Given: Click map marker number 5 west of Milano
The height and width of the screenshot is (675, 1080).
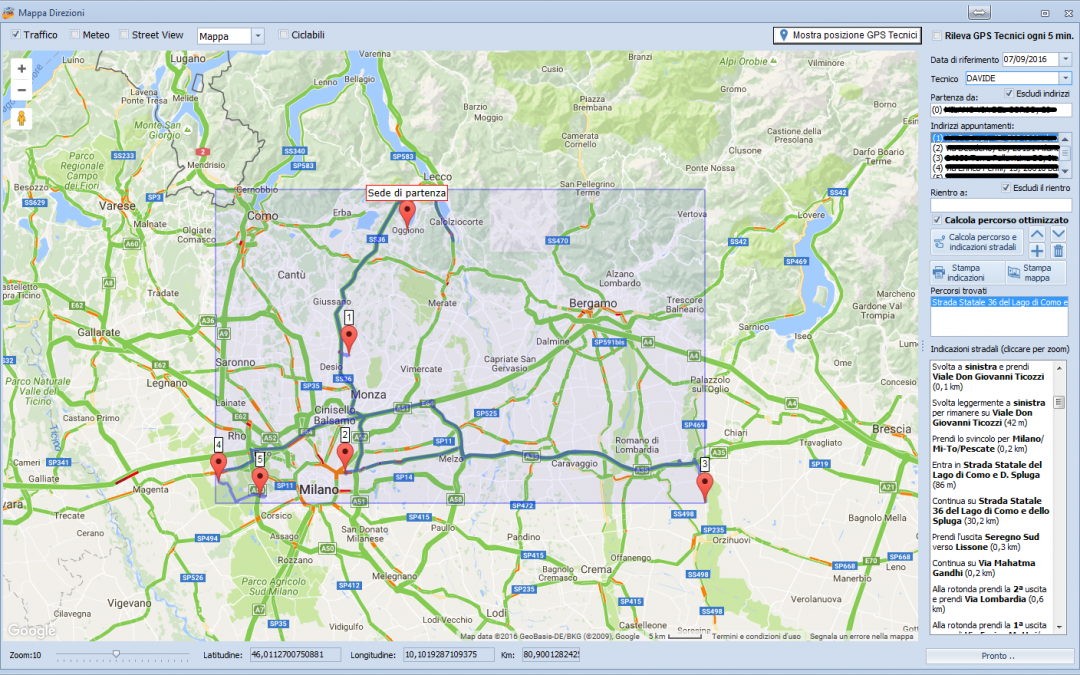Looking at the screenshot, I should tap(259, 480).
